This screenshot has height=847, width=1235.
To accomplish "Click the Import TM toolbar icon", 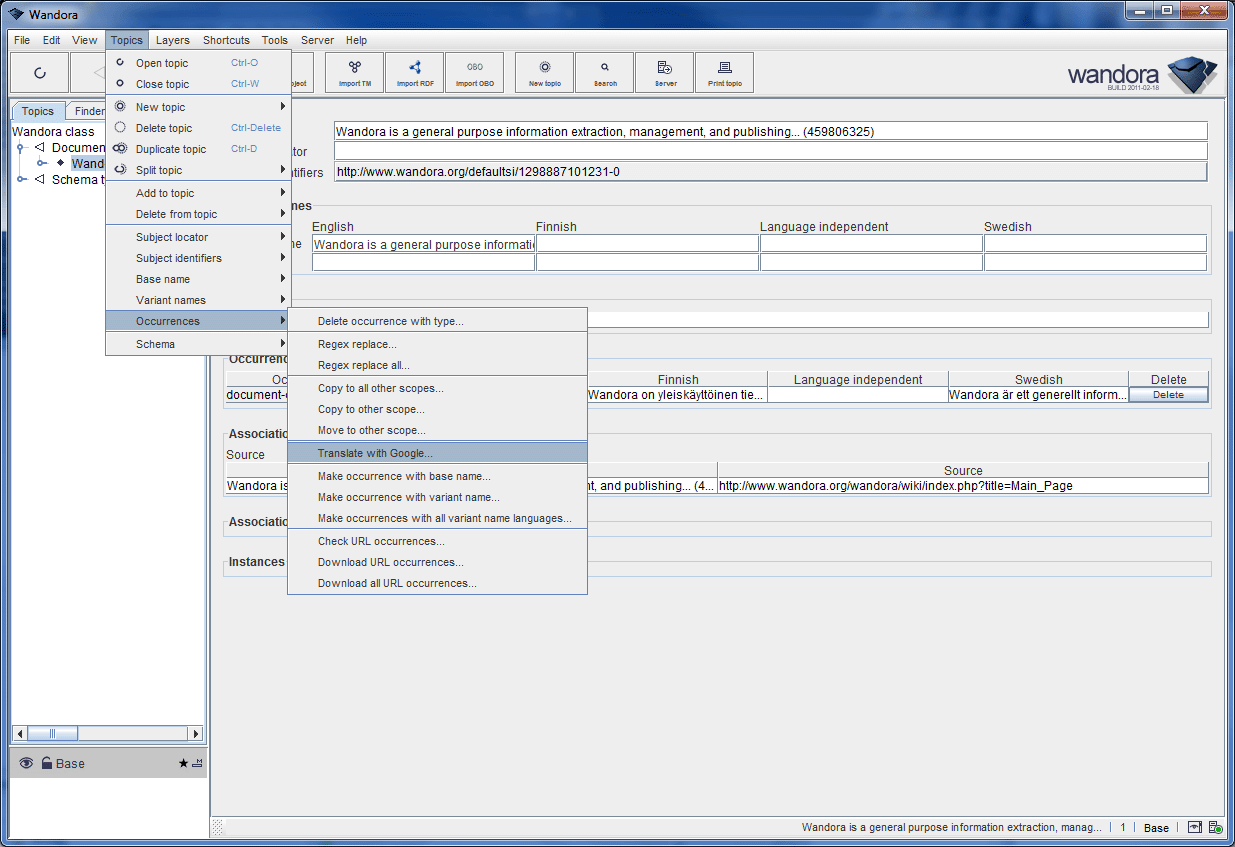I will tap(354, 72).
